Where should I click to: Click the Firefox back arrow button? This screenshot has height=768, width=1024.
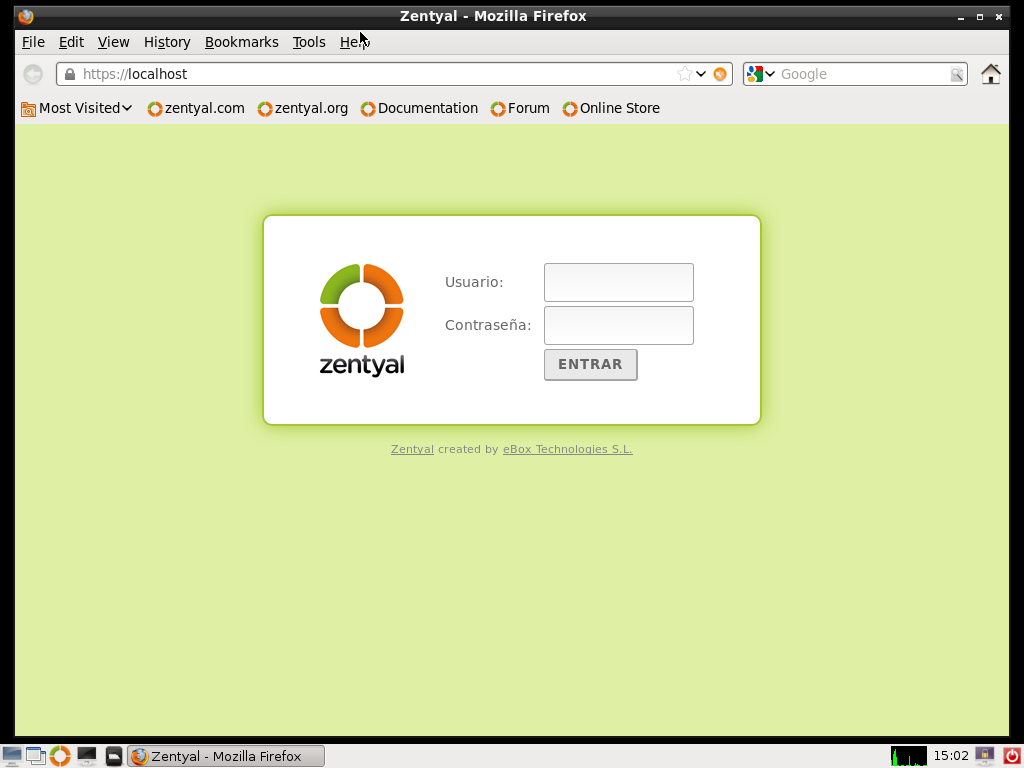coord(33,74)
